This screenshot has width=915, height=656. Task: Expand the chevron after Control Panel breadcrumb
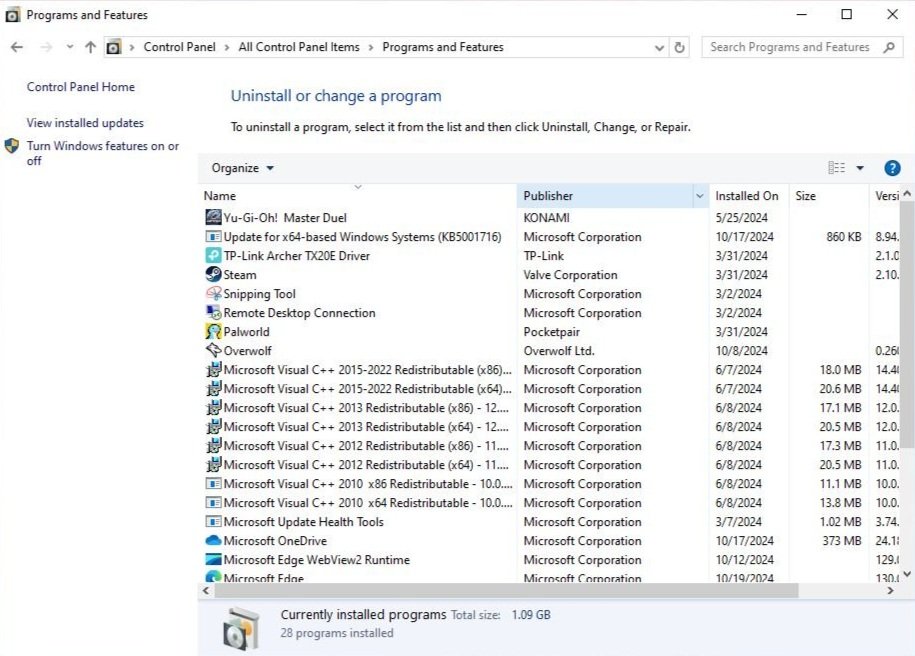click(227, 47)
